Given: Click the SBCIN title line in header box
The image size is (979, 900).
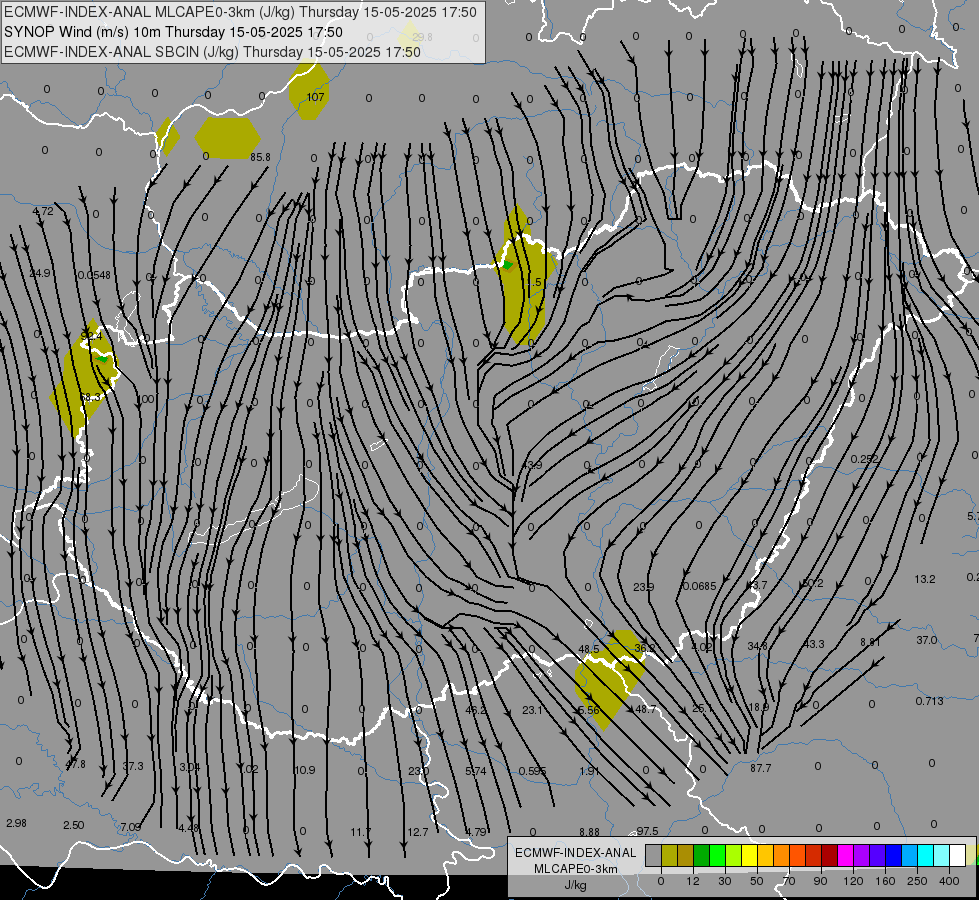Looking at the screenshot, I should [212, 52].
